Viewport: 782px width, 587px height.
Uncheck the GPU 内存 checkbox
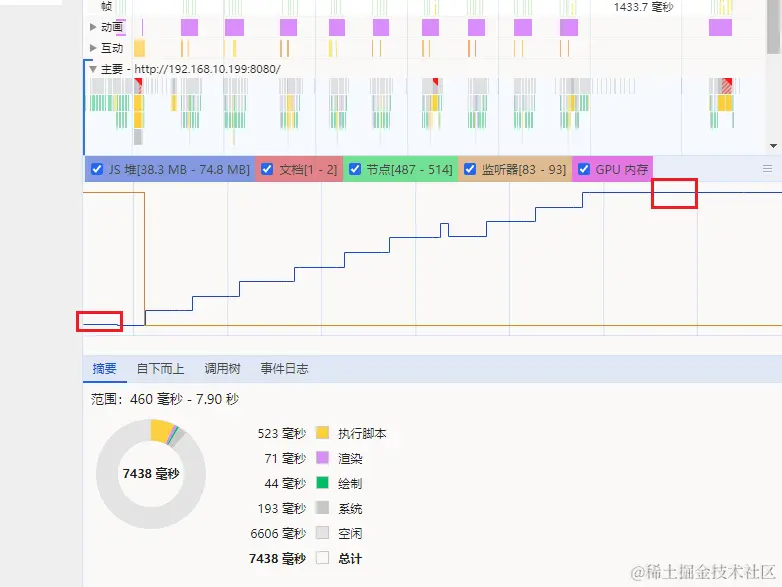584,169
